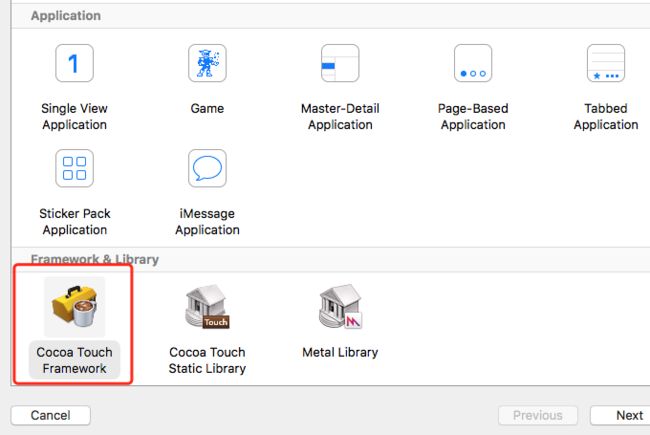Click the "Tabbed Application" label

(x=606, y=117)
